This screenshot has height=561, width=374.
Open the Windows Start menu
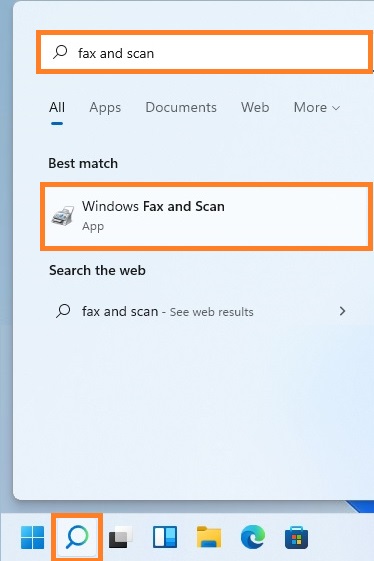[32, 537]
